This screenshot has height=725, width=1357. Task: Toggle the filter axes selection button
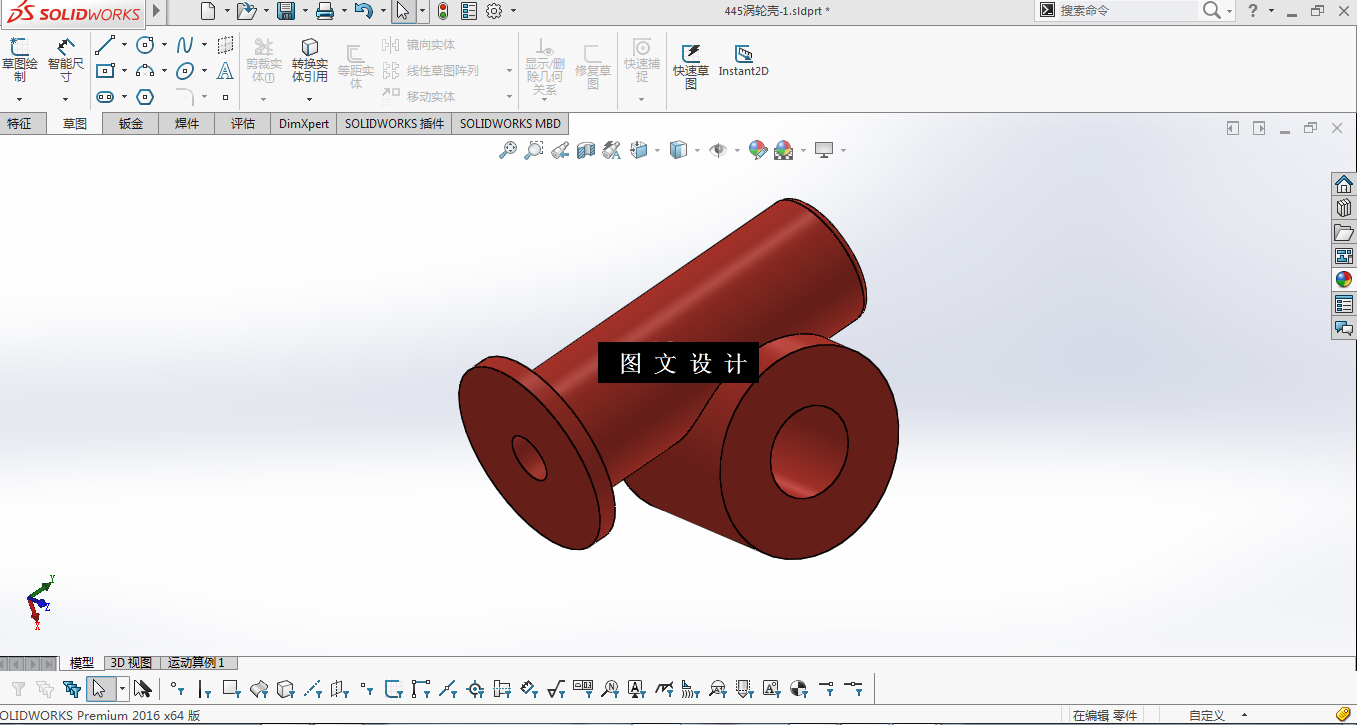[312, 688]
